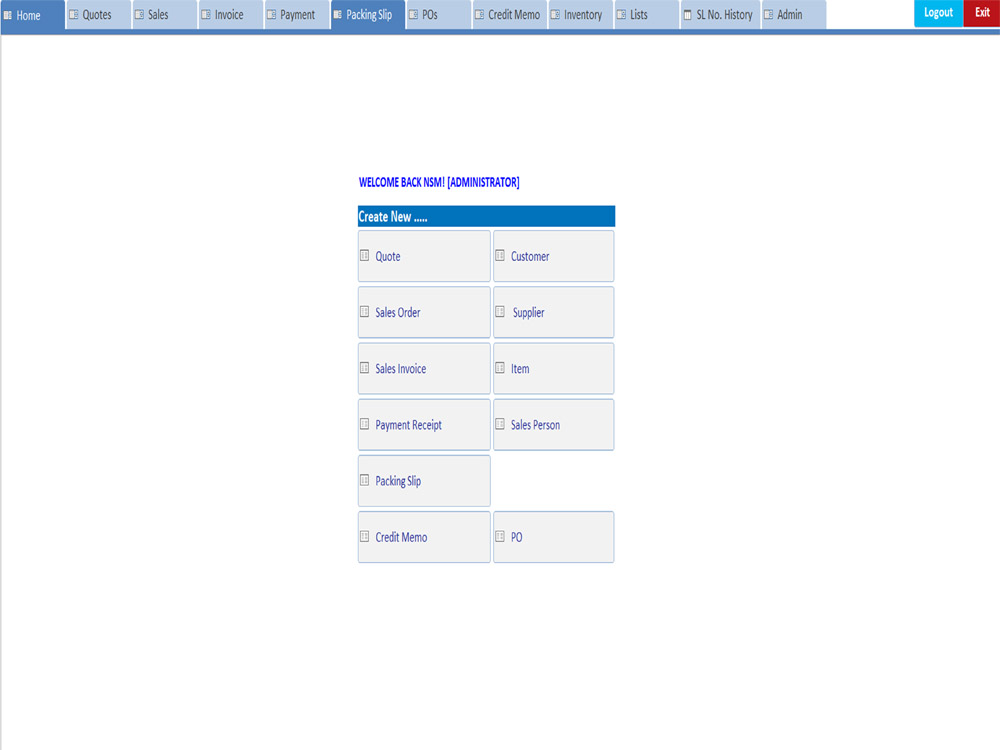The width and height of the screenshot is (1000, 750).
Task: Open the Inventory tab
Action: [580, 15]
